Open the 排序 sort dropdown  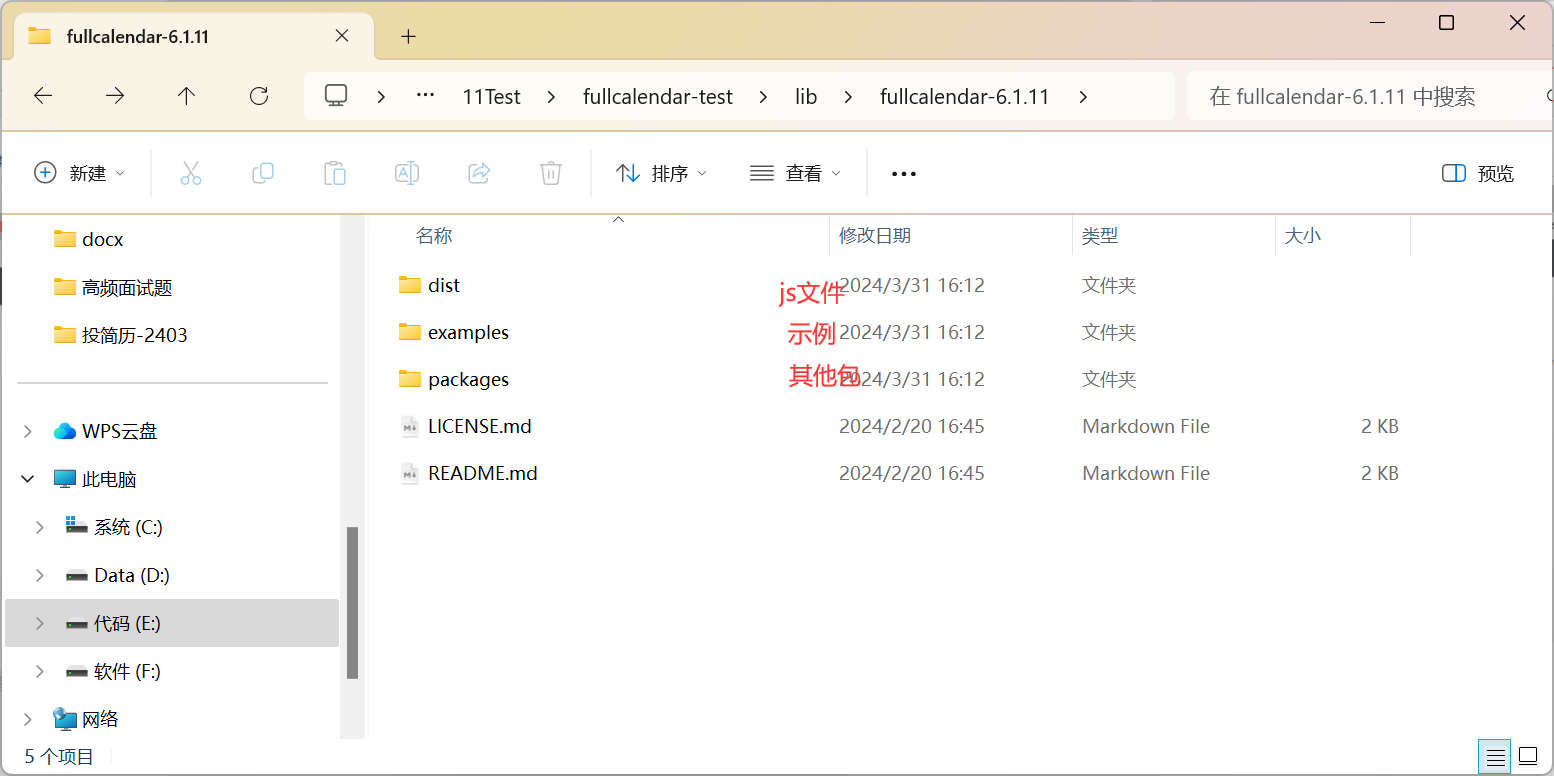(661, 173)
